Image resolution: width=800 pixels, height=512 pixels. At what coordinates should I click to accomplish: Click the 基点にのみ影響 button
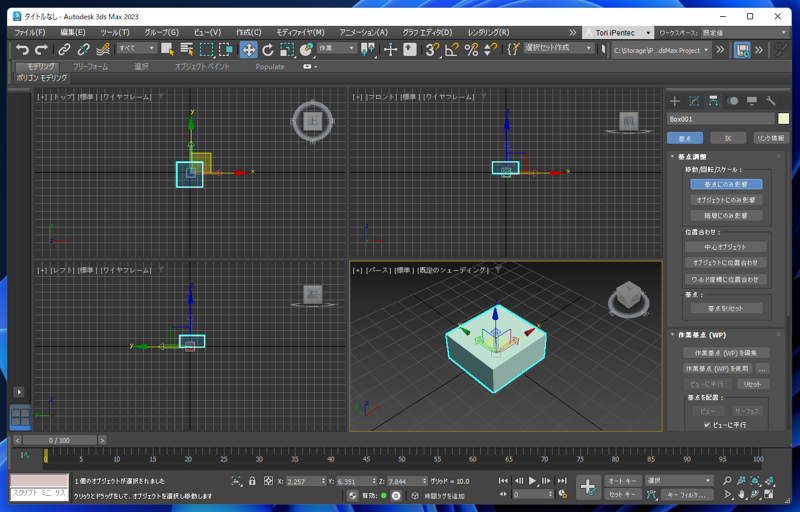726,184
